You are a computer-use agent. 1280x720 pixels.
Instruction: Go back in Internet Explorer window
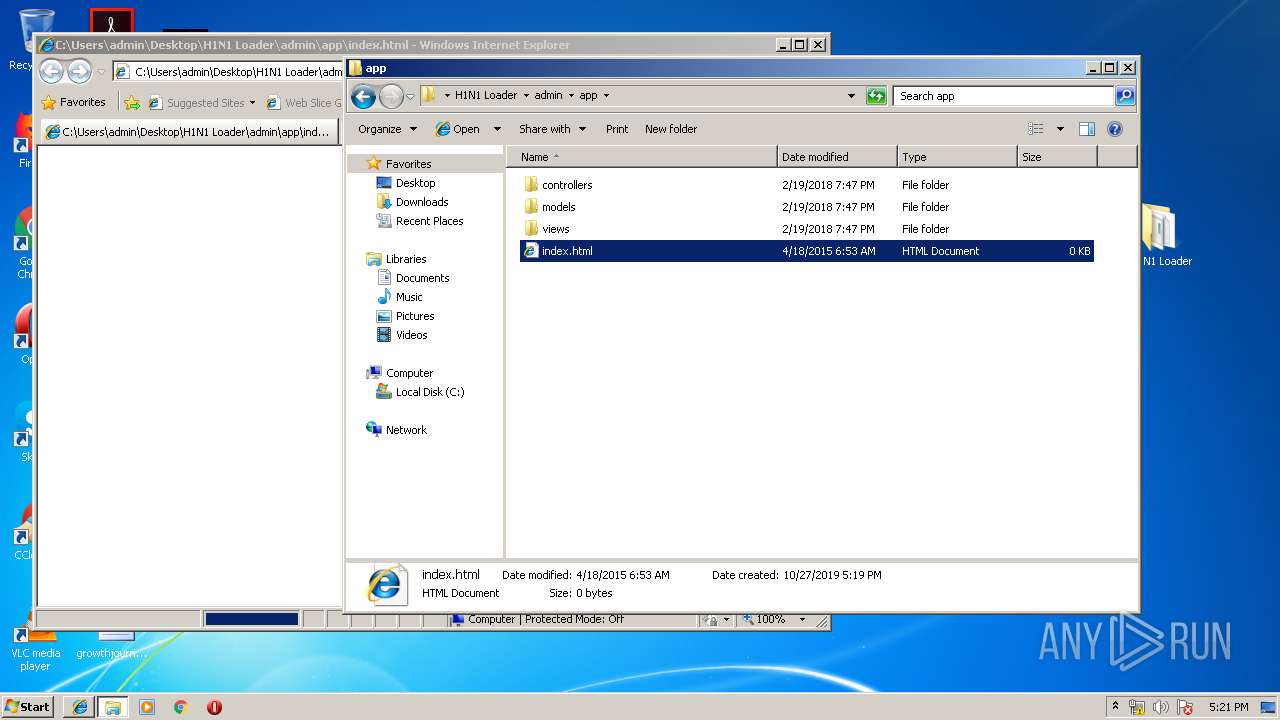point(52,71)
